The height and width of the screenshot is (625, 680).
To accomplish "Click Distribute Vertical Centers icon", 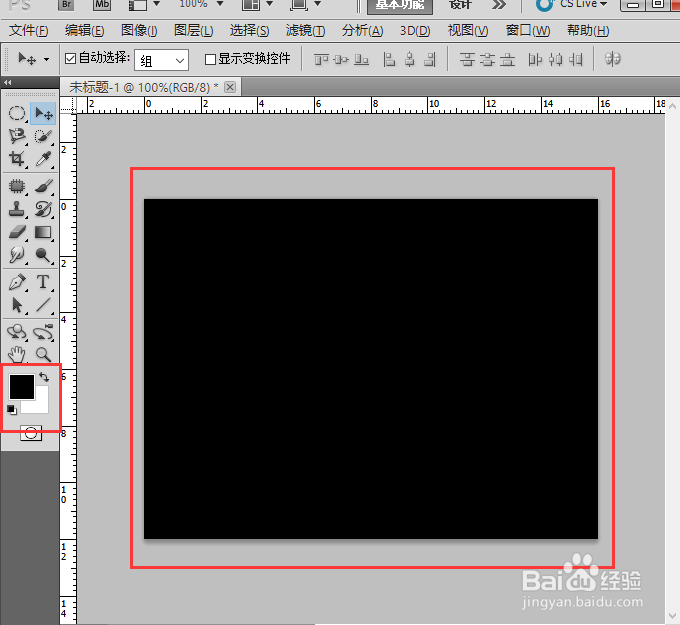I will click(x=487, y=59).
